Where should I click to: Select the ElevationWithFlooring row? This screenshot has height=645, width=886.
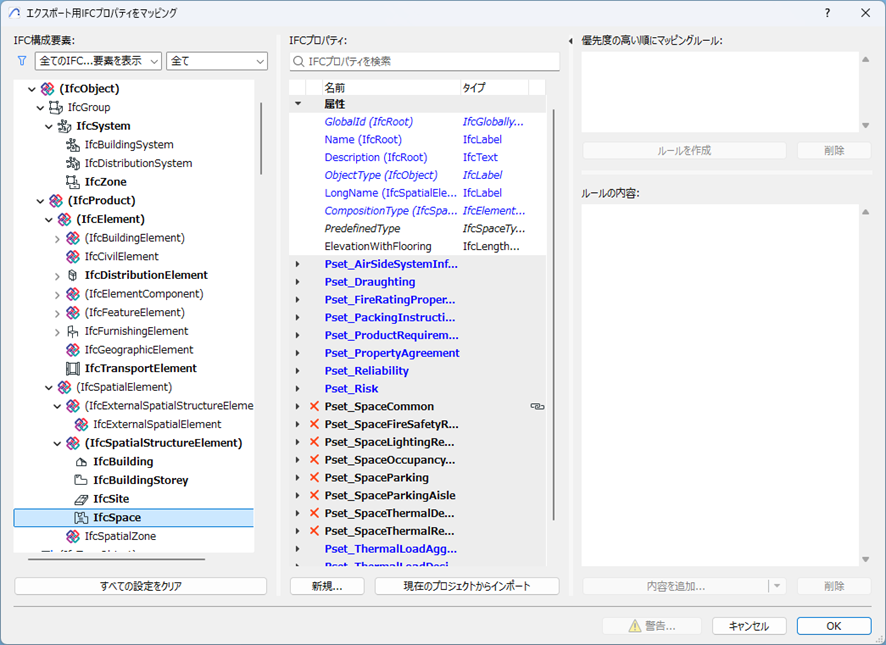point(417,246)
